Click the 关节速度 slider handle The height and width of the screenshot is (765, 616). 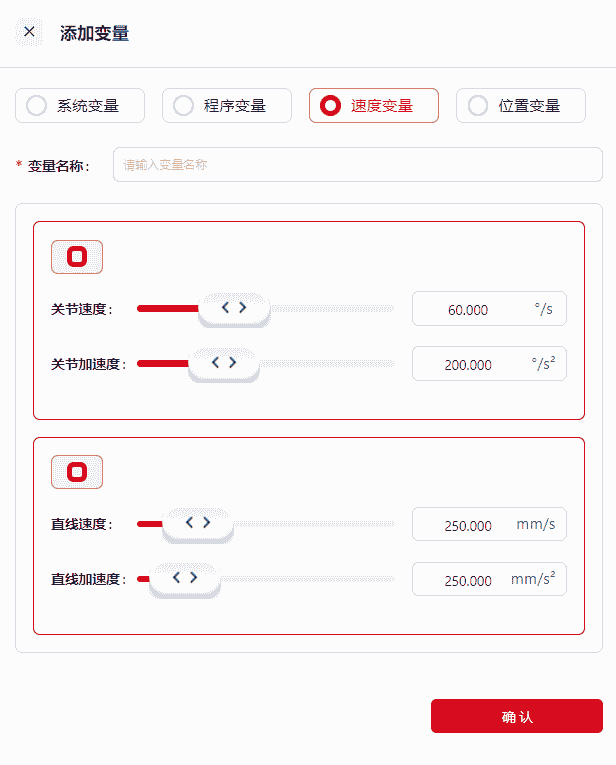[x=234, y=308]
